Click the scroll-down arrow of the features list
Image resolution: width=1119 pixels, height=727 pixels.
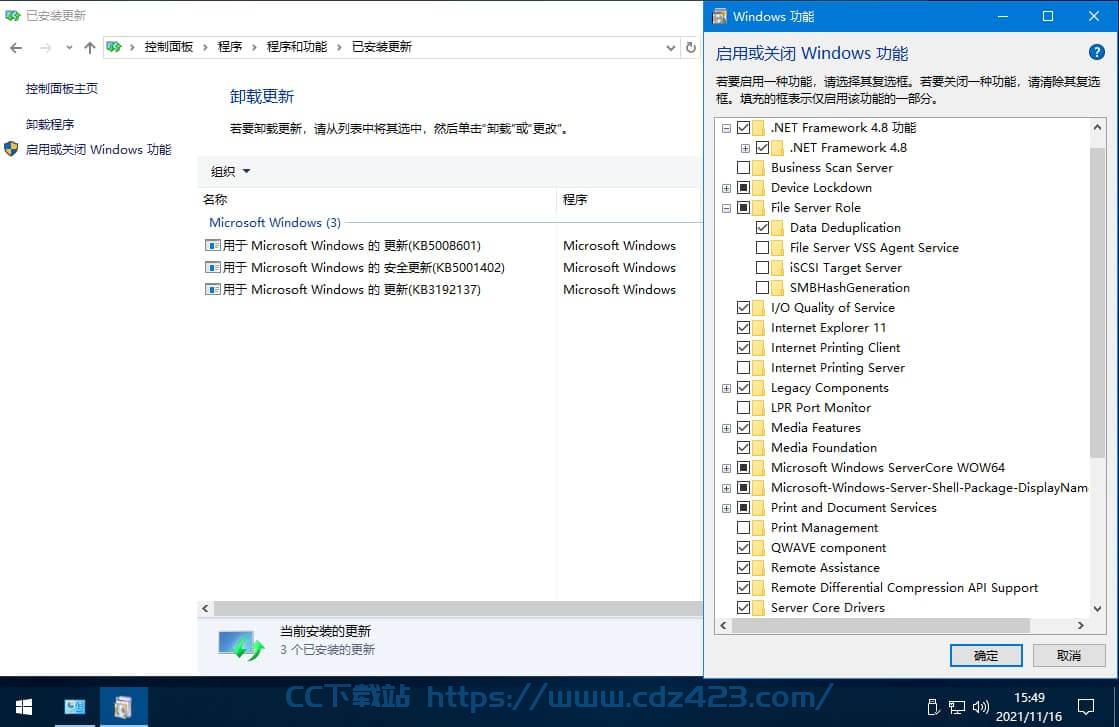point(1097,609)
